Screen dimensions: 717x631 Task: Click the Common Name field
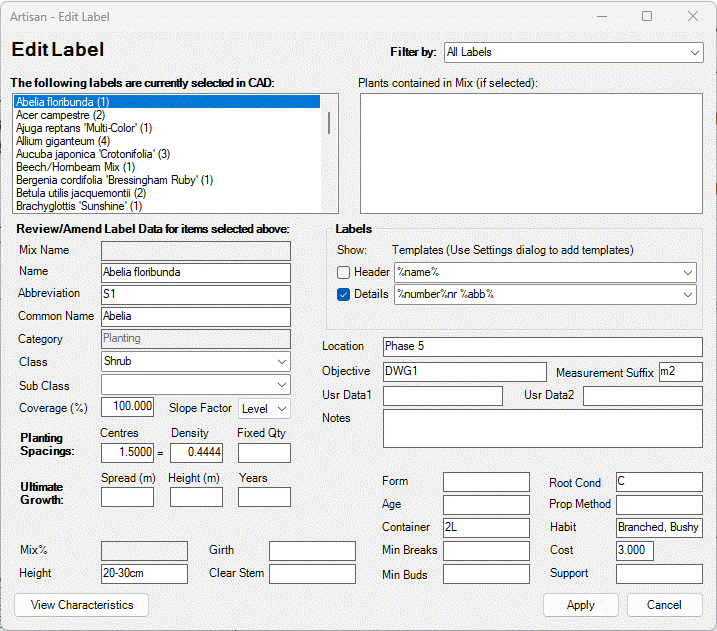pos(195,316)
